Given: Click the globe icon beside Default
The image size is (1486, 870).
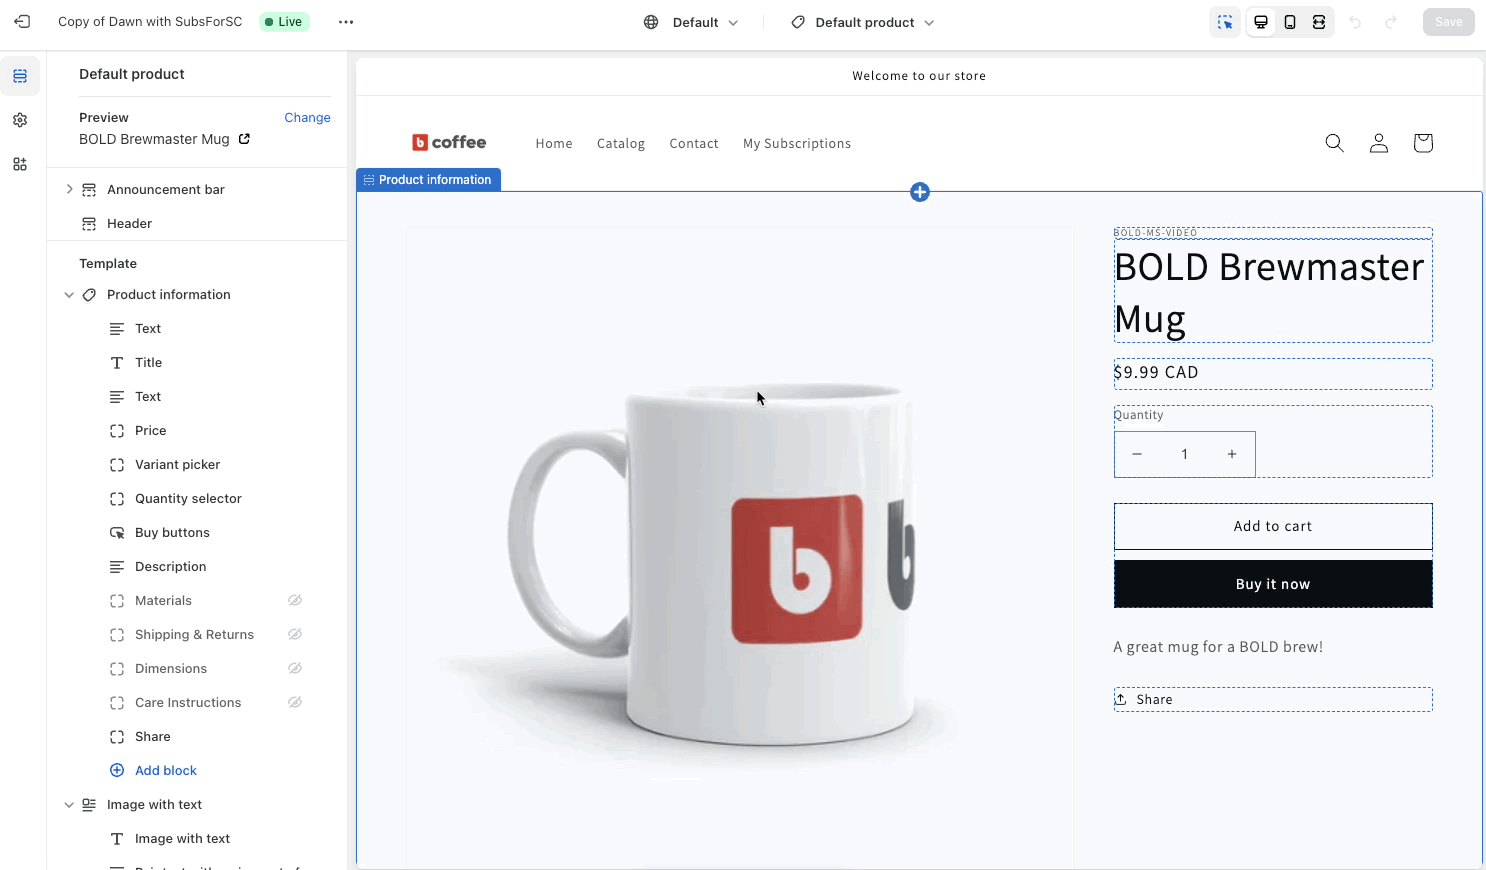Looking at the screenshot, I should pos(651,22).
